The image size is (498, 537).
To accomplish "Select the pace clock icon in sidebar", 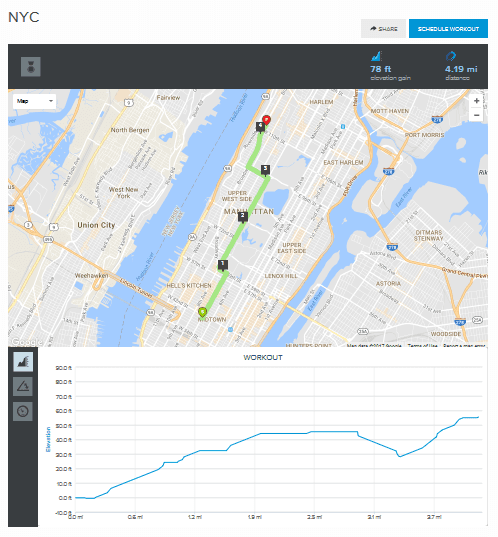I will [23, 411].
